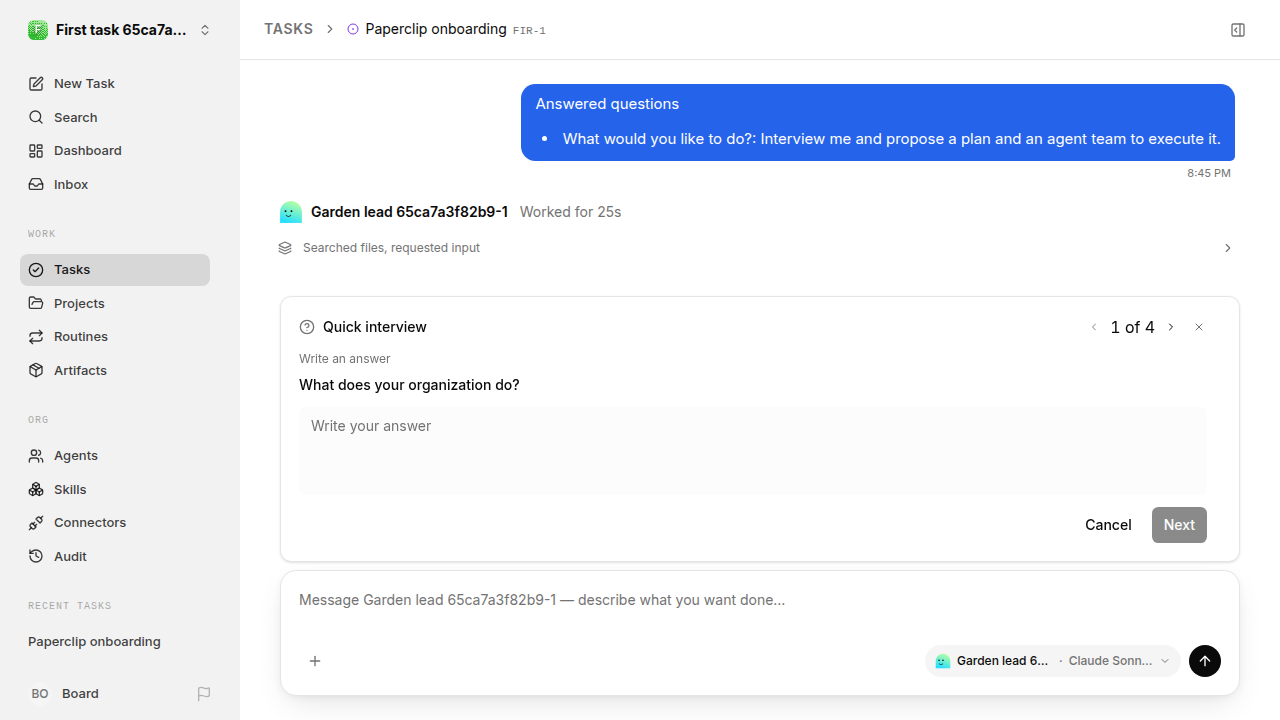Open Projects in the sidebar

pos(115,303)
